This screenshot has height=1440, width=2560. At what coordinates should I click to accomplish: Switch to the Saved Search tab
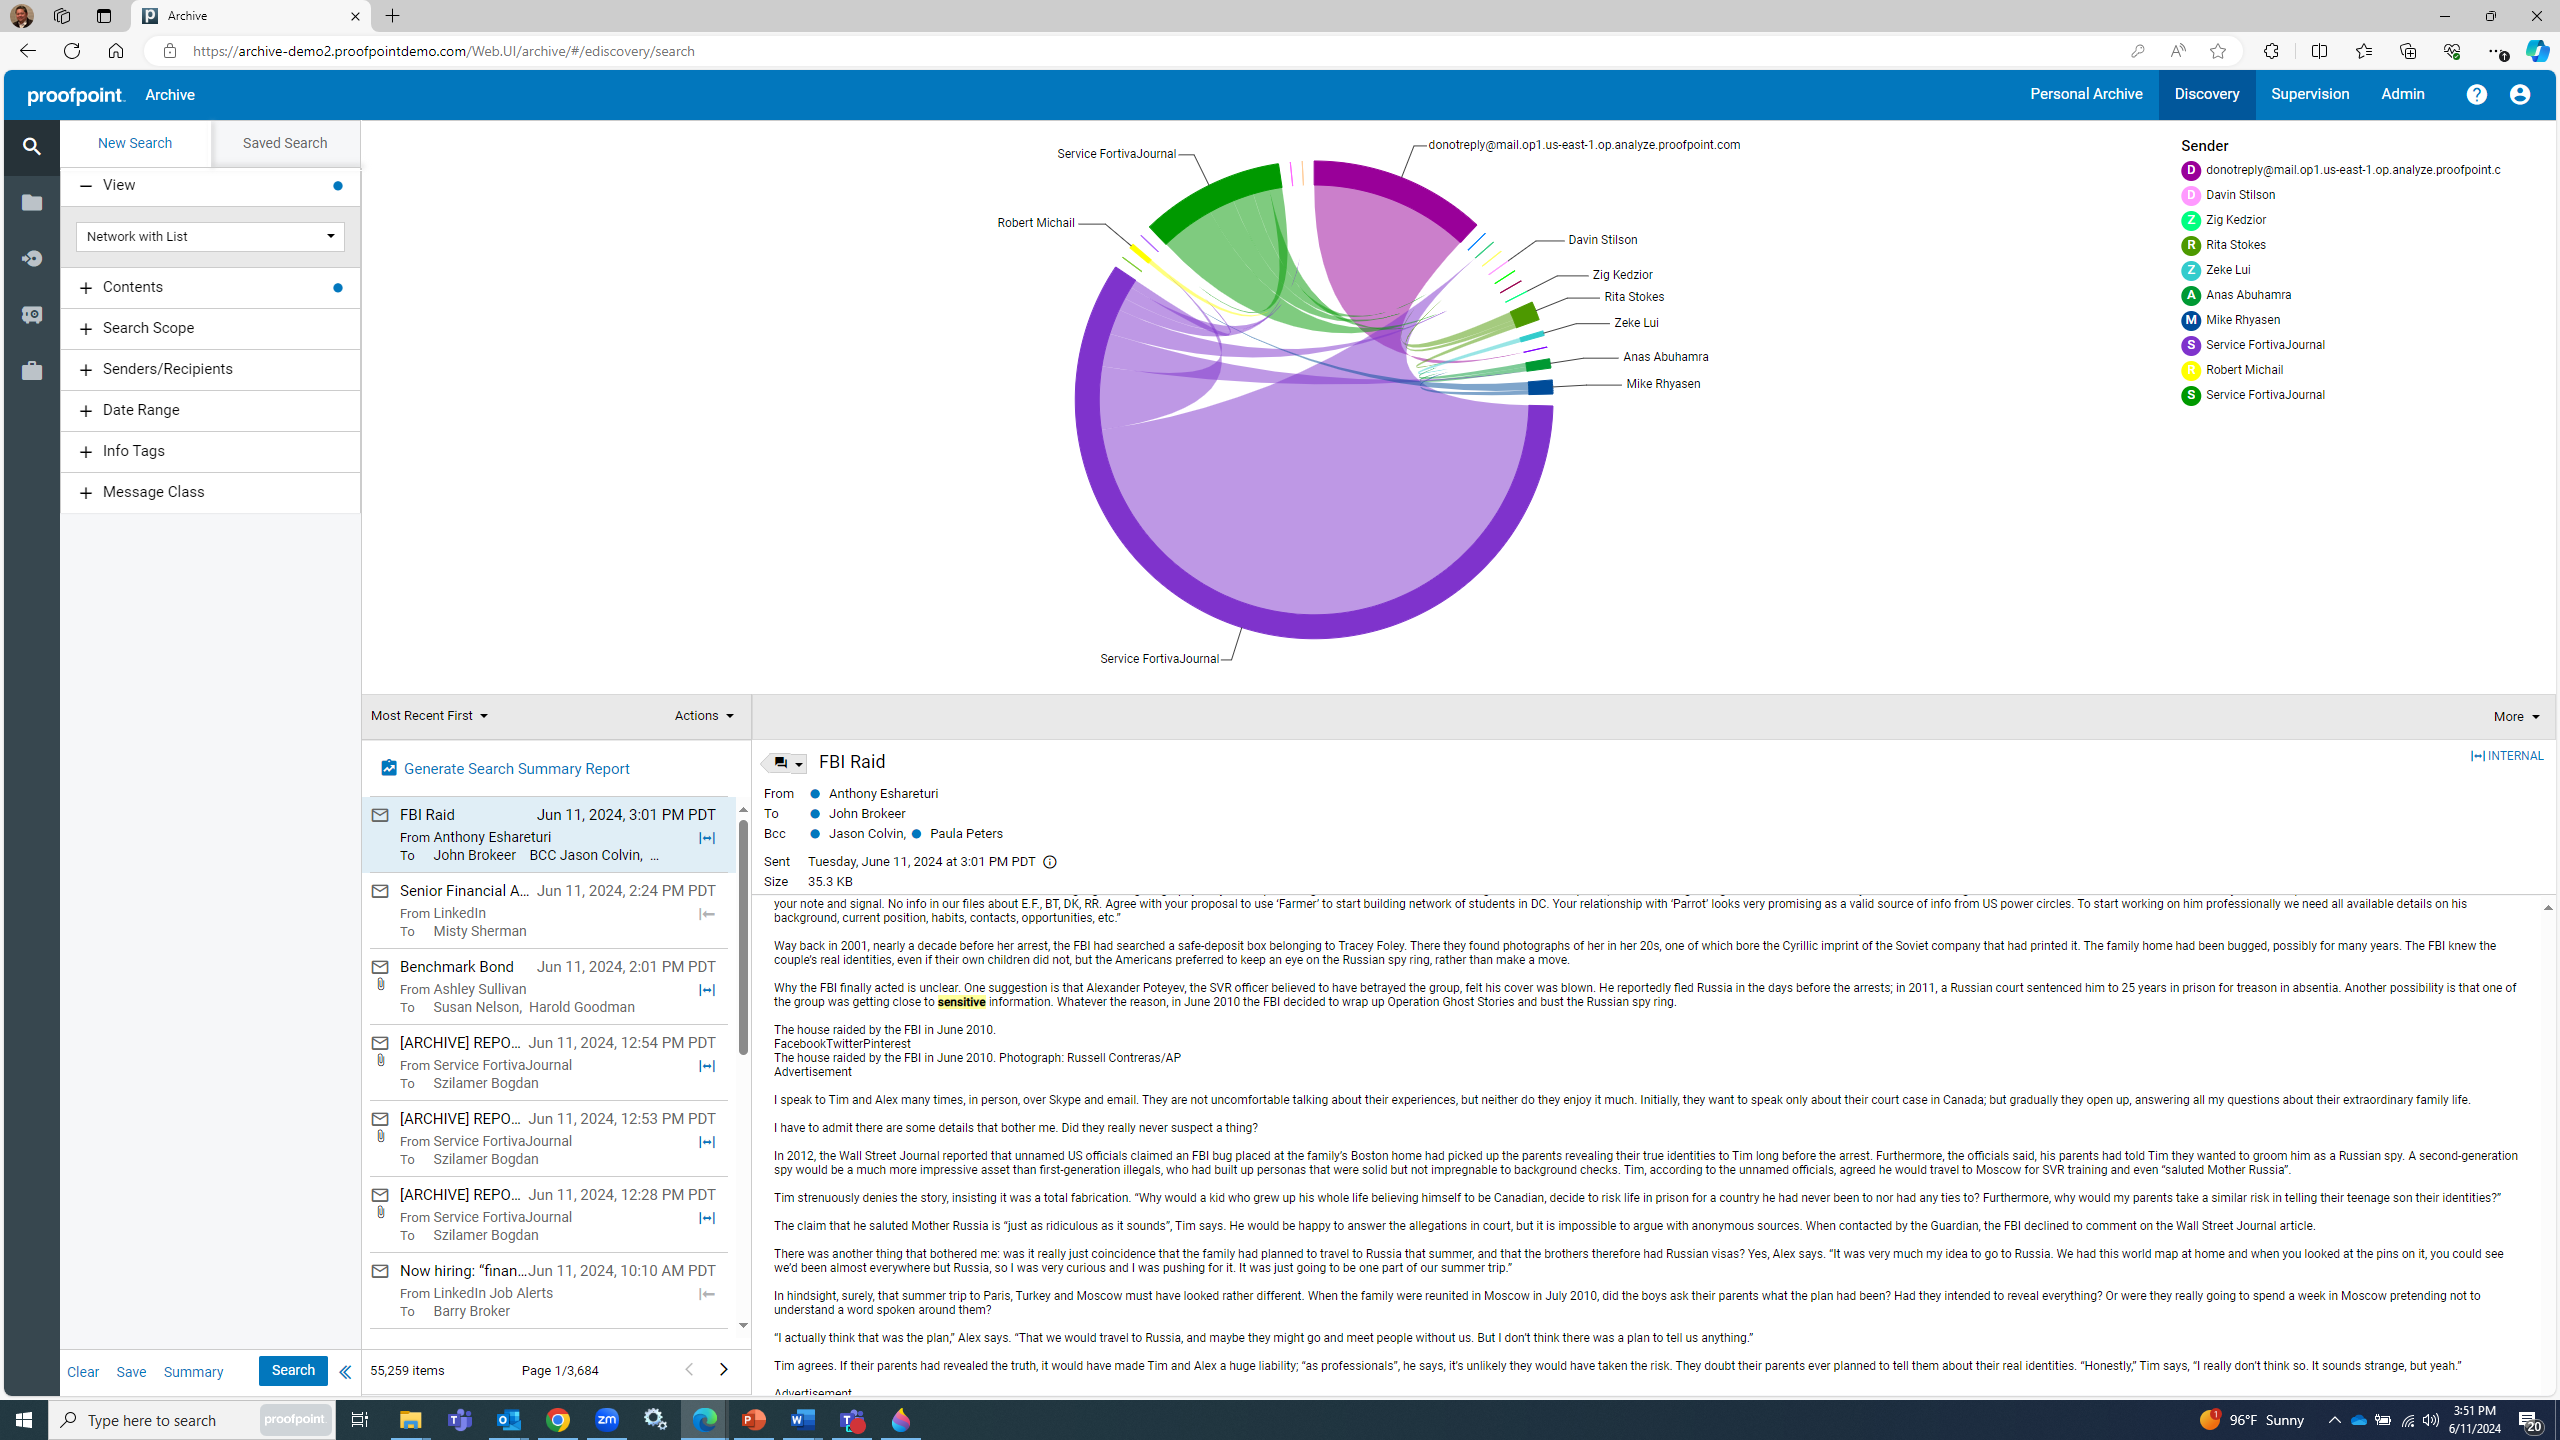(x=285, y=144)
